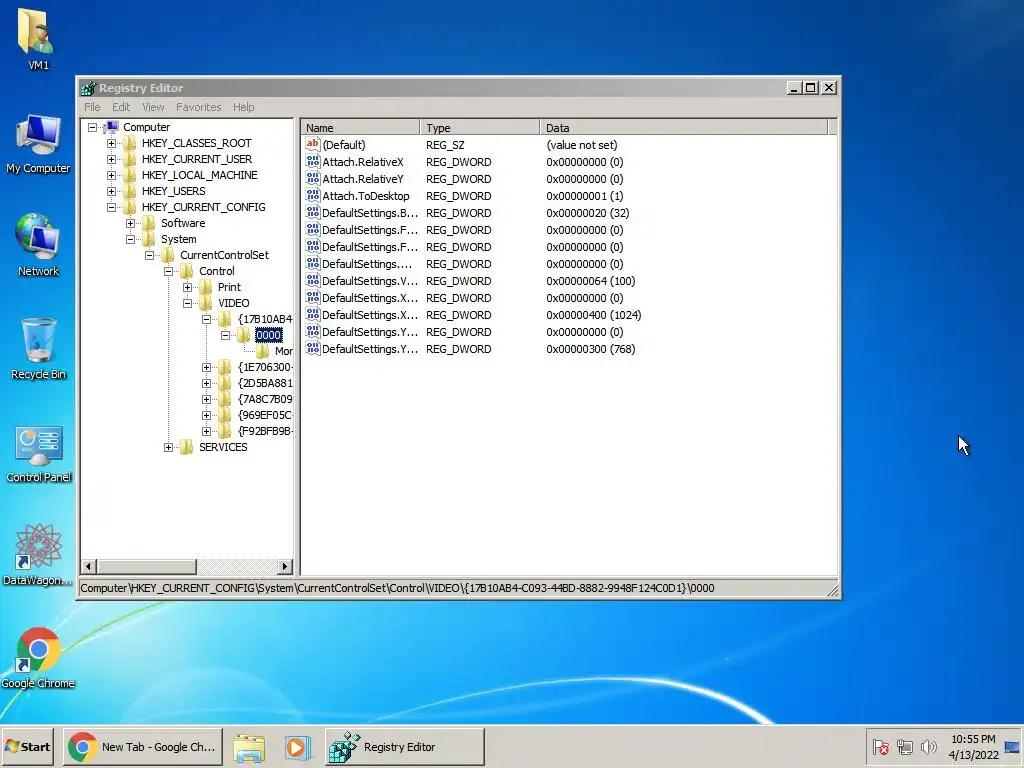Click the Computer root icon in tree
The height and width of the screenshot is (768, 1024).
point(112,127)
